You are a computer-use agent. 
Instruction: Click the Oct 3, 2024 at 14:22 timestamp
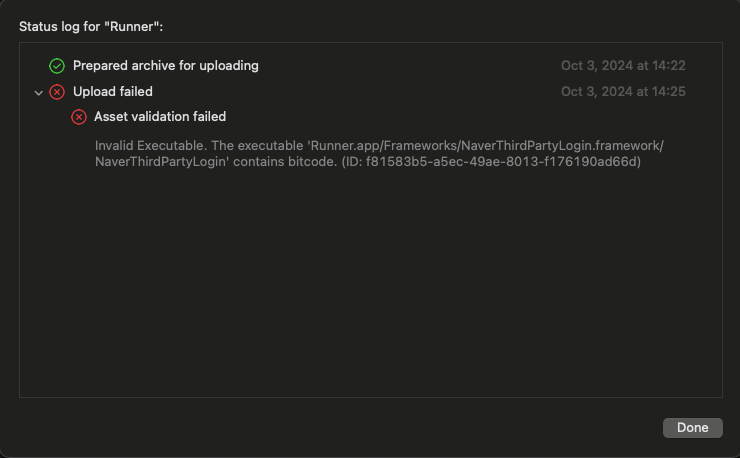623,66
